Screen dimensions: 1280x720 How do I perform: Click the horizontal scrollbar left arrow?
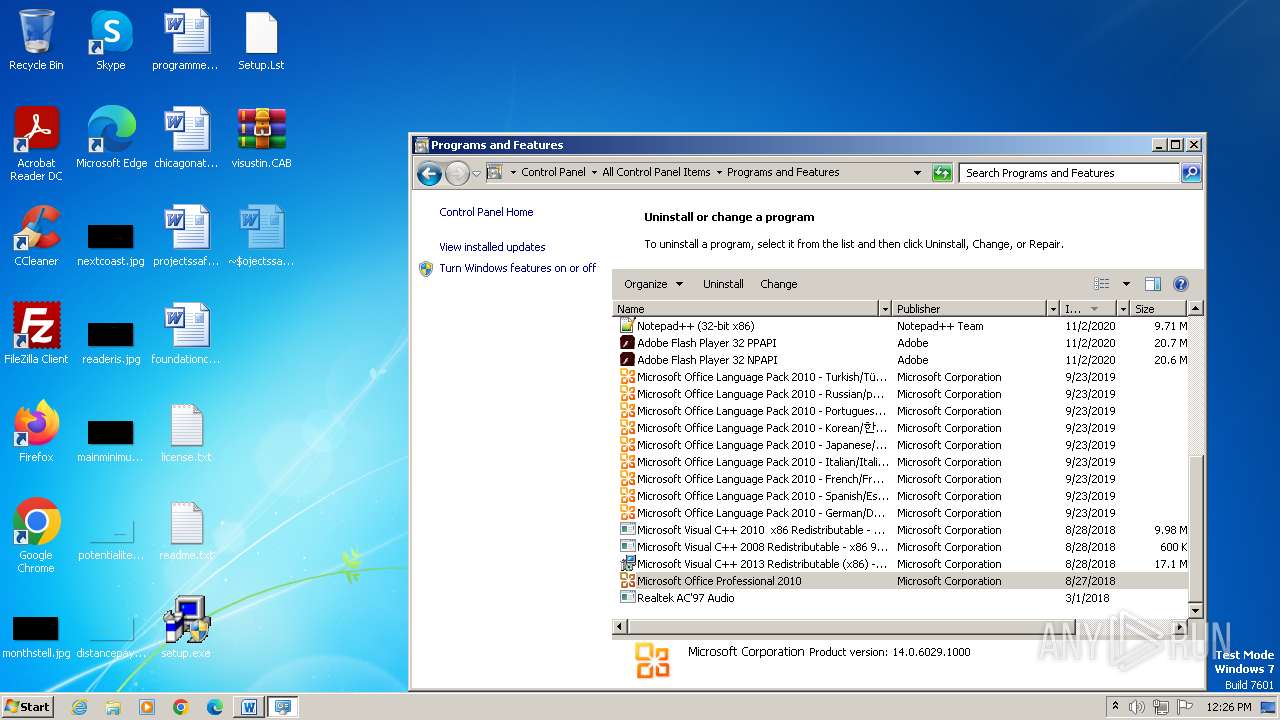pos(620,626)
